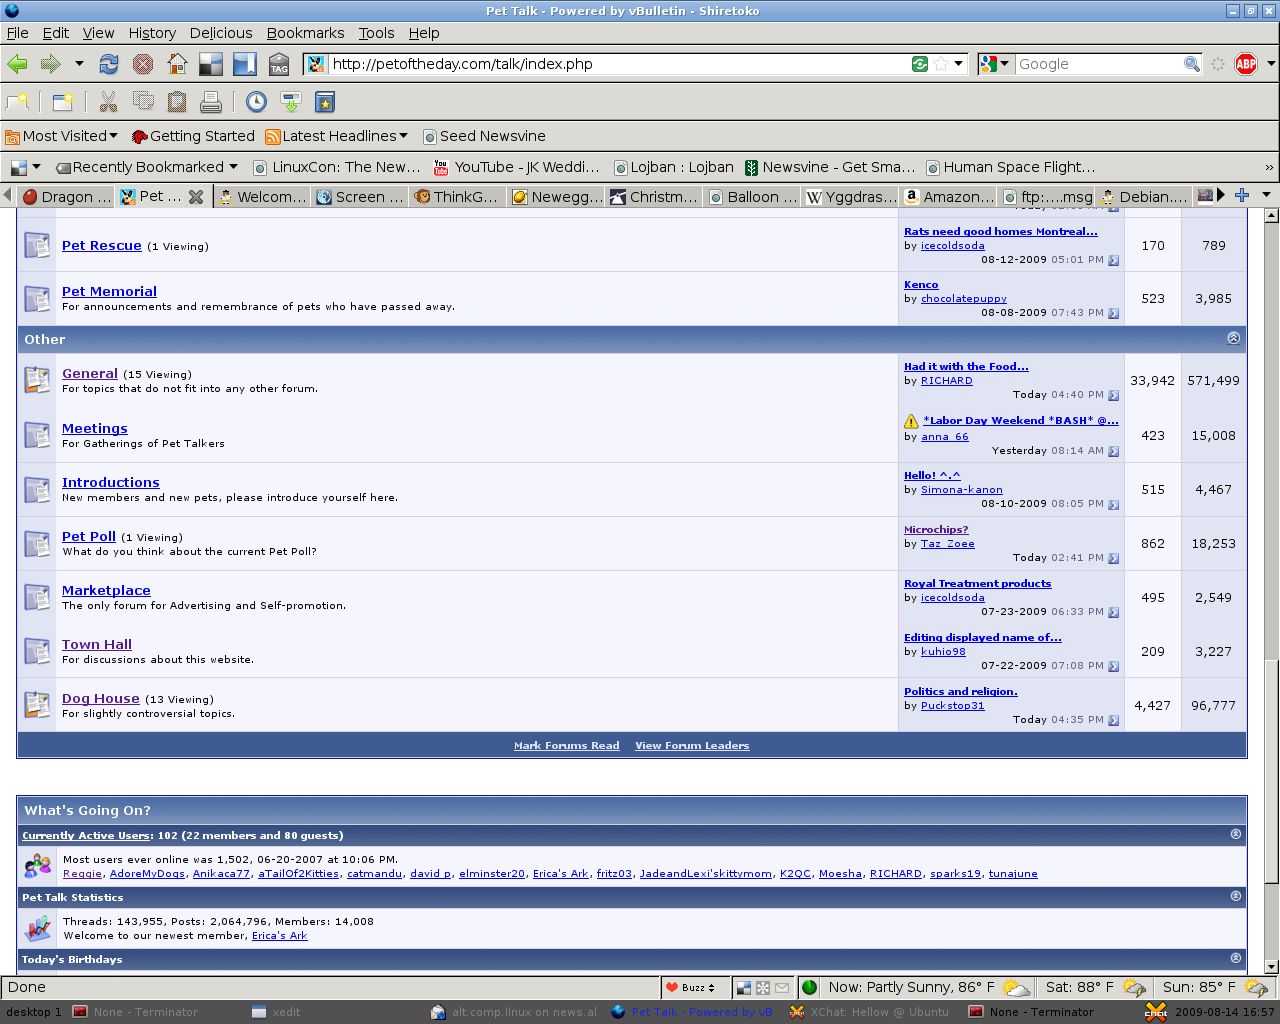Expand the Most Visited bookmarks dropdown
This screenshot has width=1280, height=1024.
(x=62, y=136)
